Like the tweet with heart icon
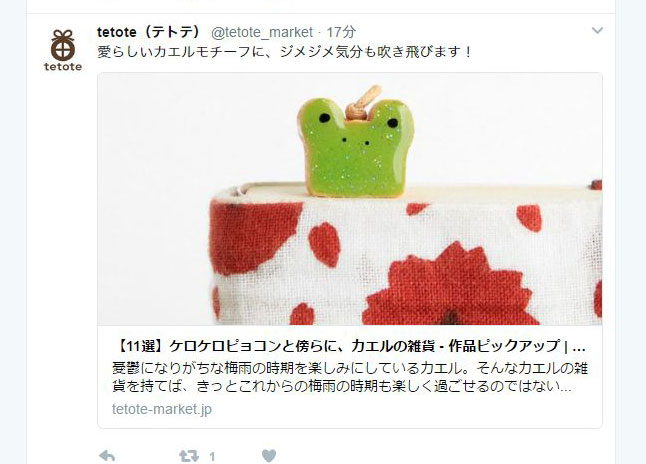The width and height of the screenshot is (646, 464). tap(269, 456)
